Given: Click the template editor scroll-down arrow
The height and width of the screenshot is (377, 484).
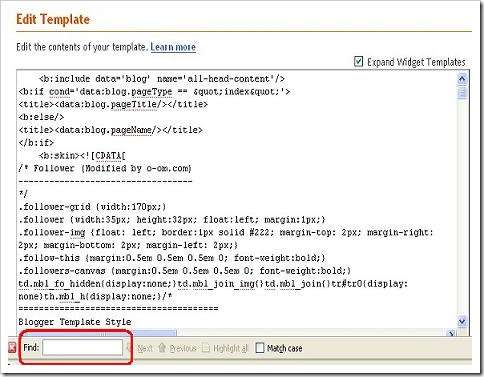Looking at the screenshot, I should pyautogui.click(x=462, y=322).
